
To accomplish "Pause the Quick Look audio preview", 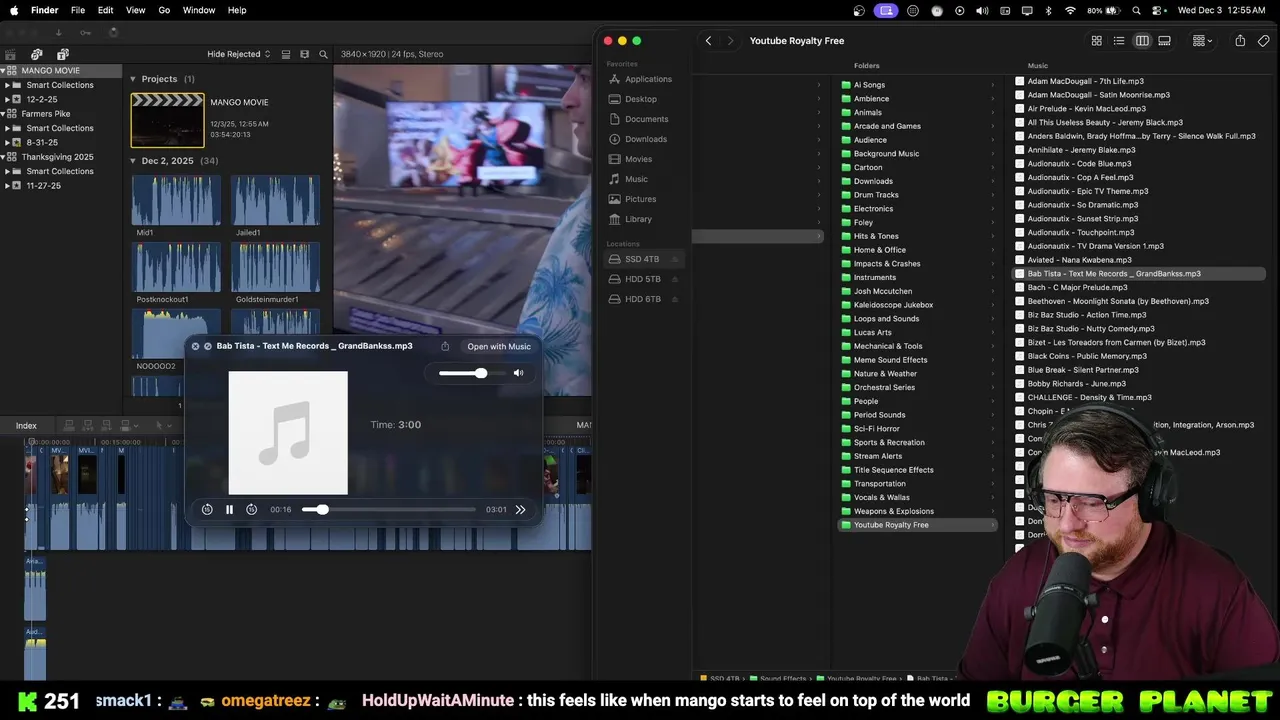I will pyautogui.click(x=229, y=510).
